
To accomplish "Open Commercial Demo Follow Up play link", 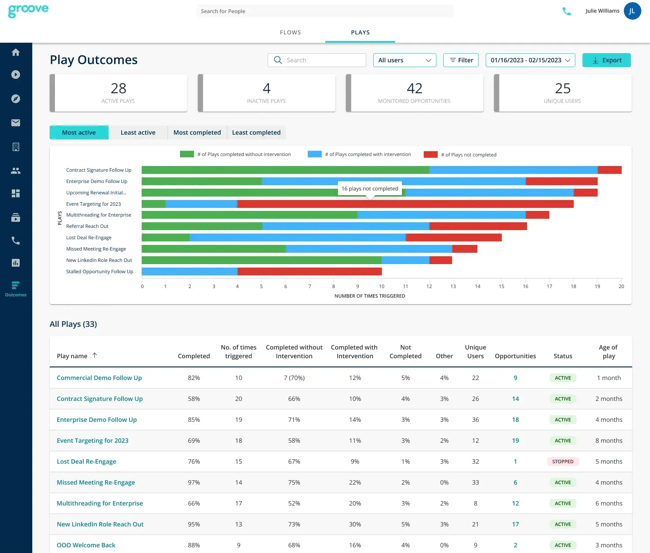I will (x=99, y=378).
